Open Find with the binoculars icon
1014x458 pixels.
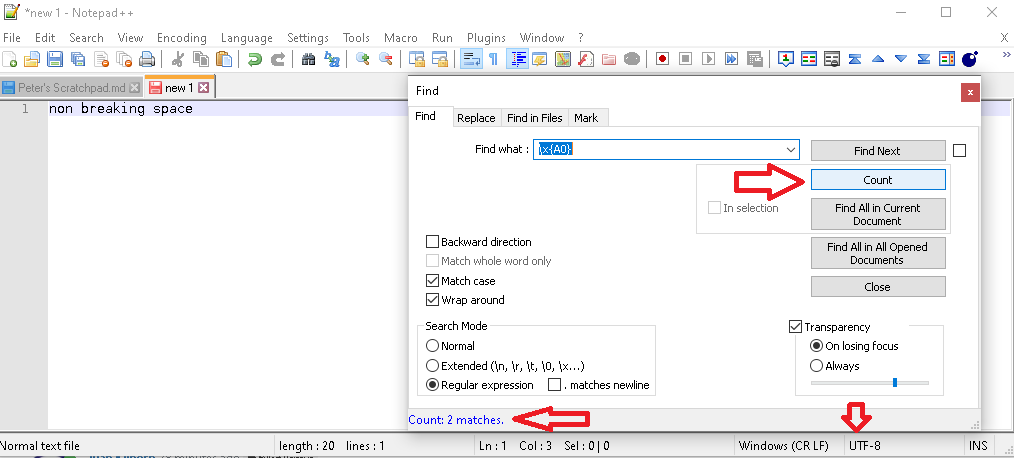coord(308,60)
